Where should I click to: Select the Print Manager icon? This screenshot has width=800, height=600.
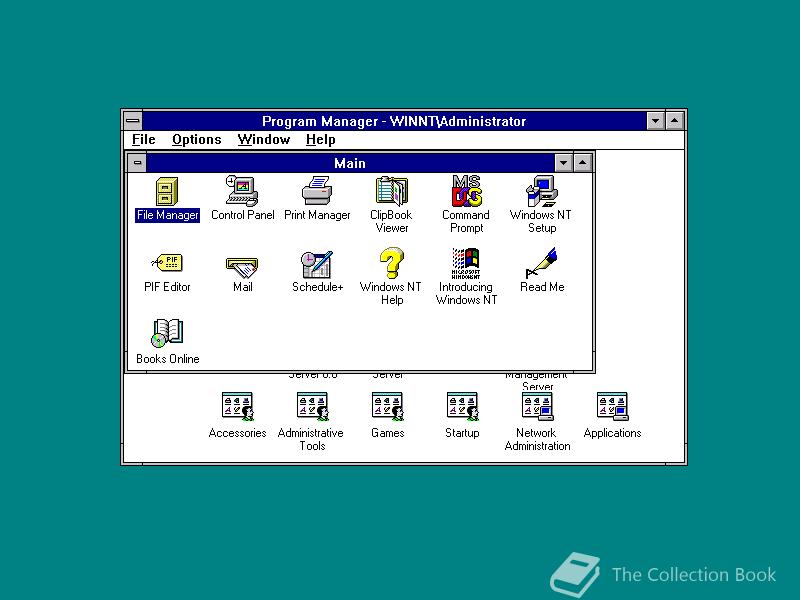[317, 191]
